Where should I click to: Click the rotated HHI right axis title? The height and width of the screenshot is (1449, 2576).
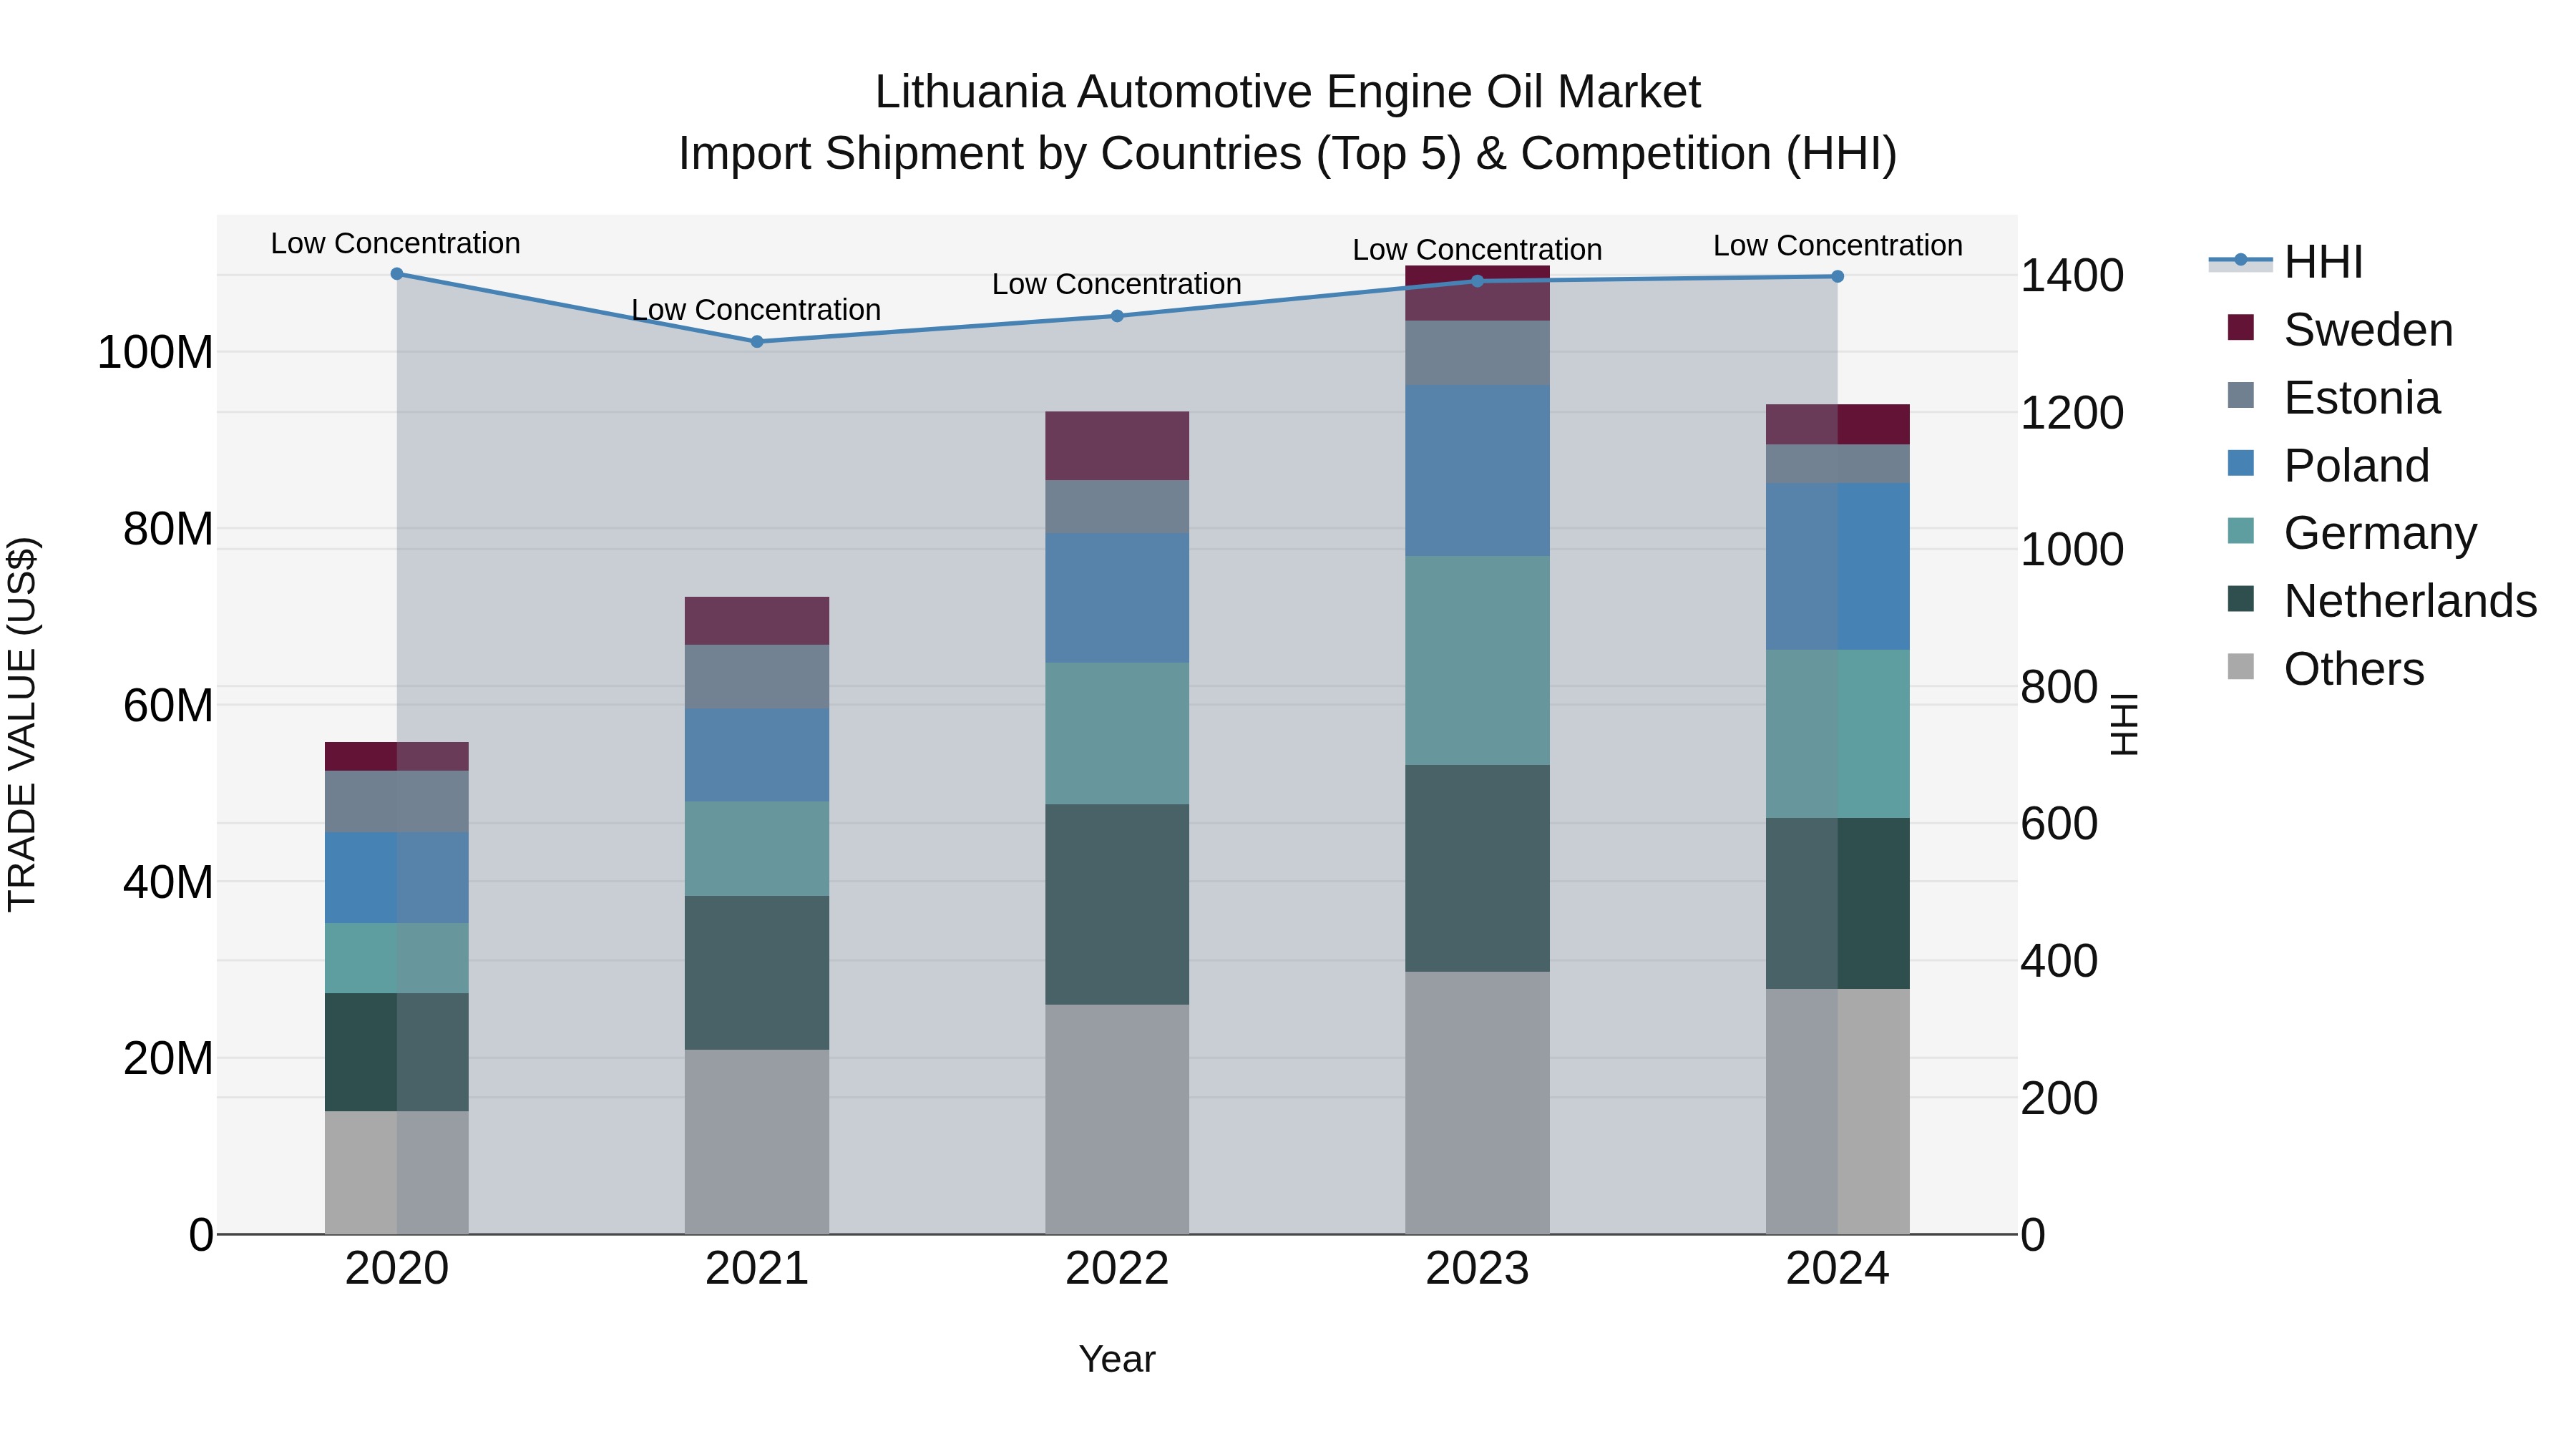point(2124,724)
